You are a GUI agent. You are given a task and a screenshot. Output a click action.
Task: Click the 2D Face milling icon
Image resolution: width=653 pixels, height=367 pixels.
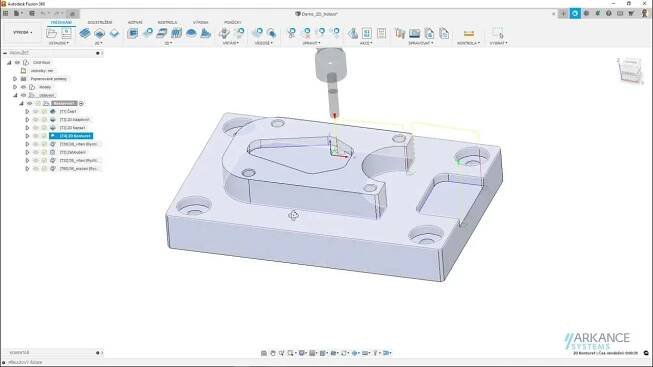pyautogui.click(x=85, y=33)
